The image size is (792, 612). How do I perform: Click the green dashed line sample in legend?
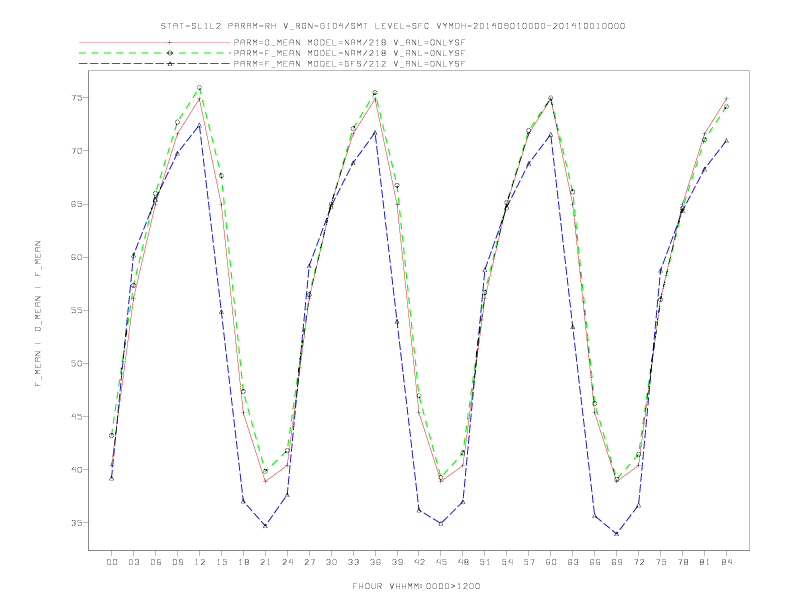pos(155,53)
